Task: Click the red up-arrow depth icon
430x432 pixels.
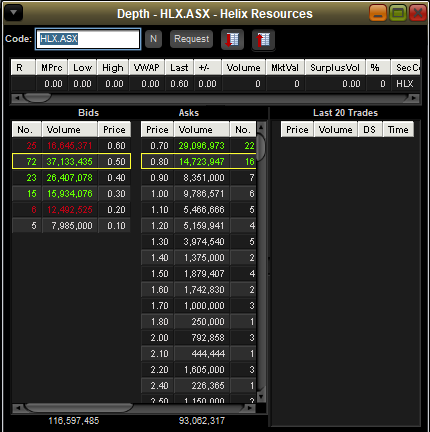Action: [263, 40]
